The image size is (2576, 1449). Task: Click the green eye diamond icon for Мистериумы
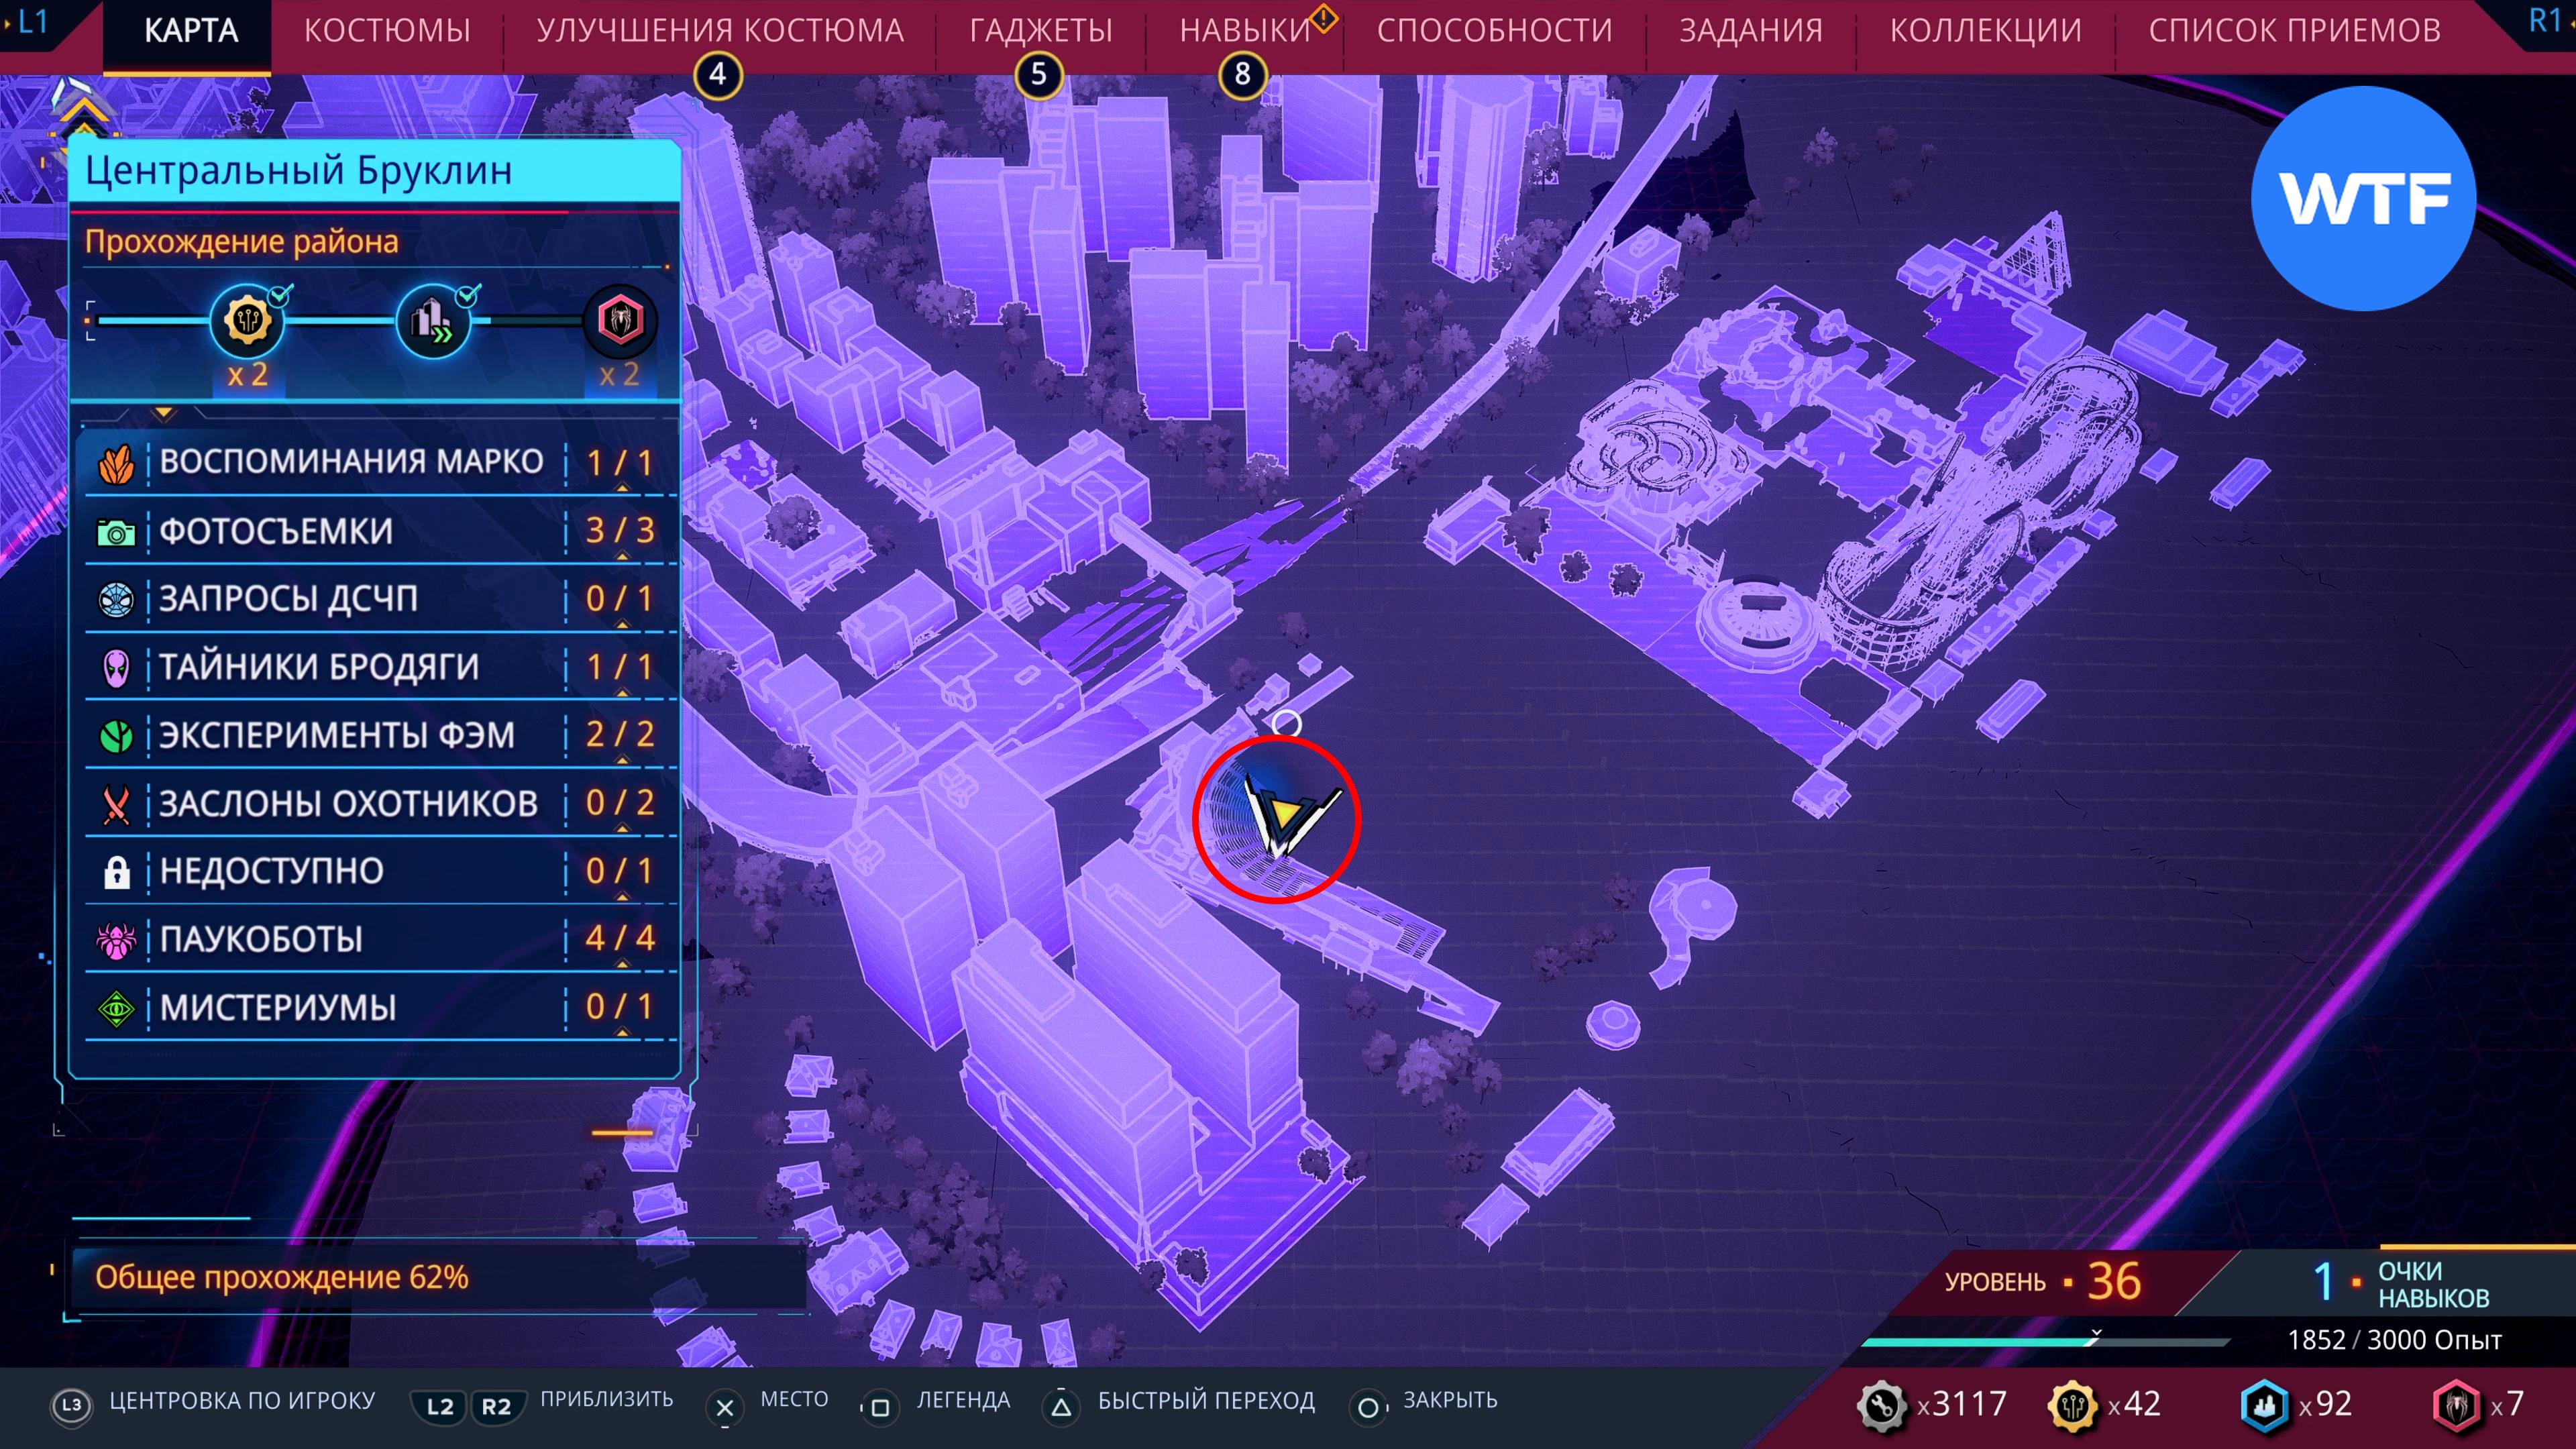pyautogui.click(x=116, y=1008)
